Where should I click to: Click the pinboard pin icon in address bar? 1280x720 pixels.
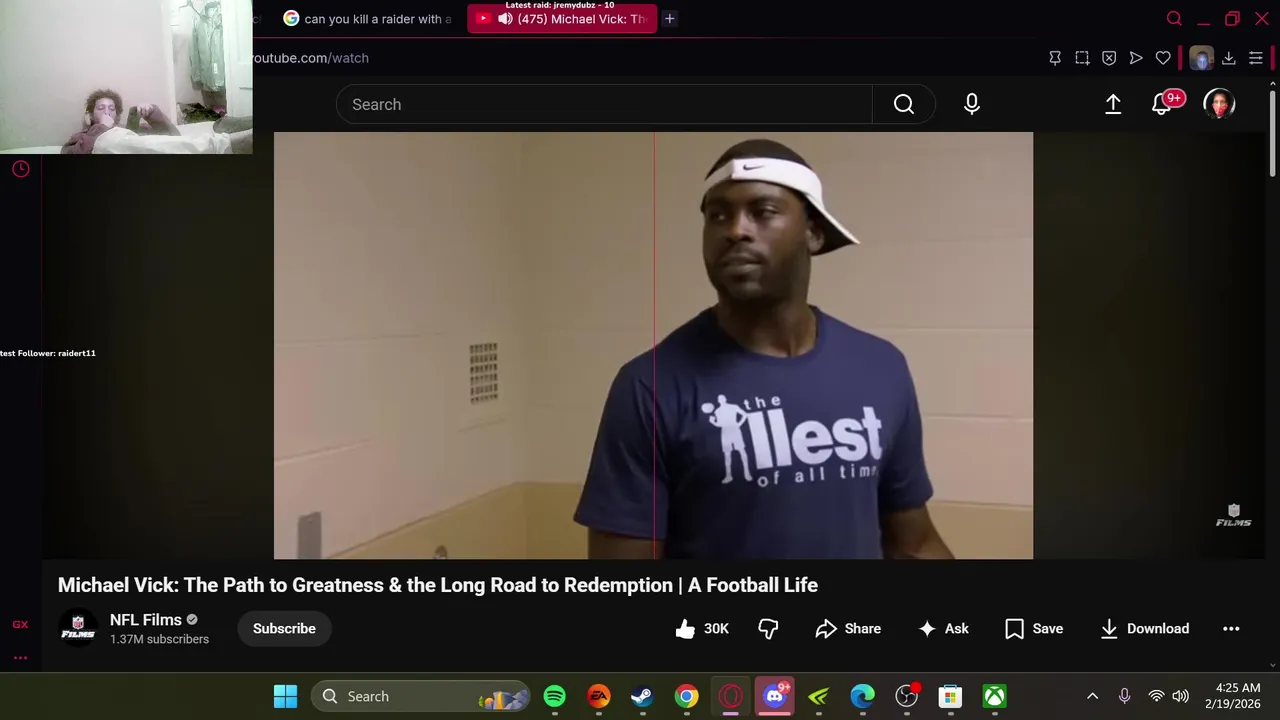(x=1055, y=58)
